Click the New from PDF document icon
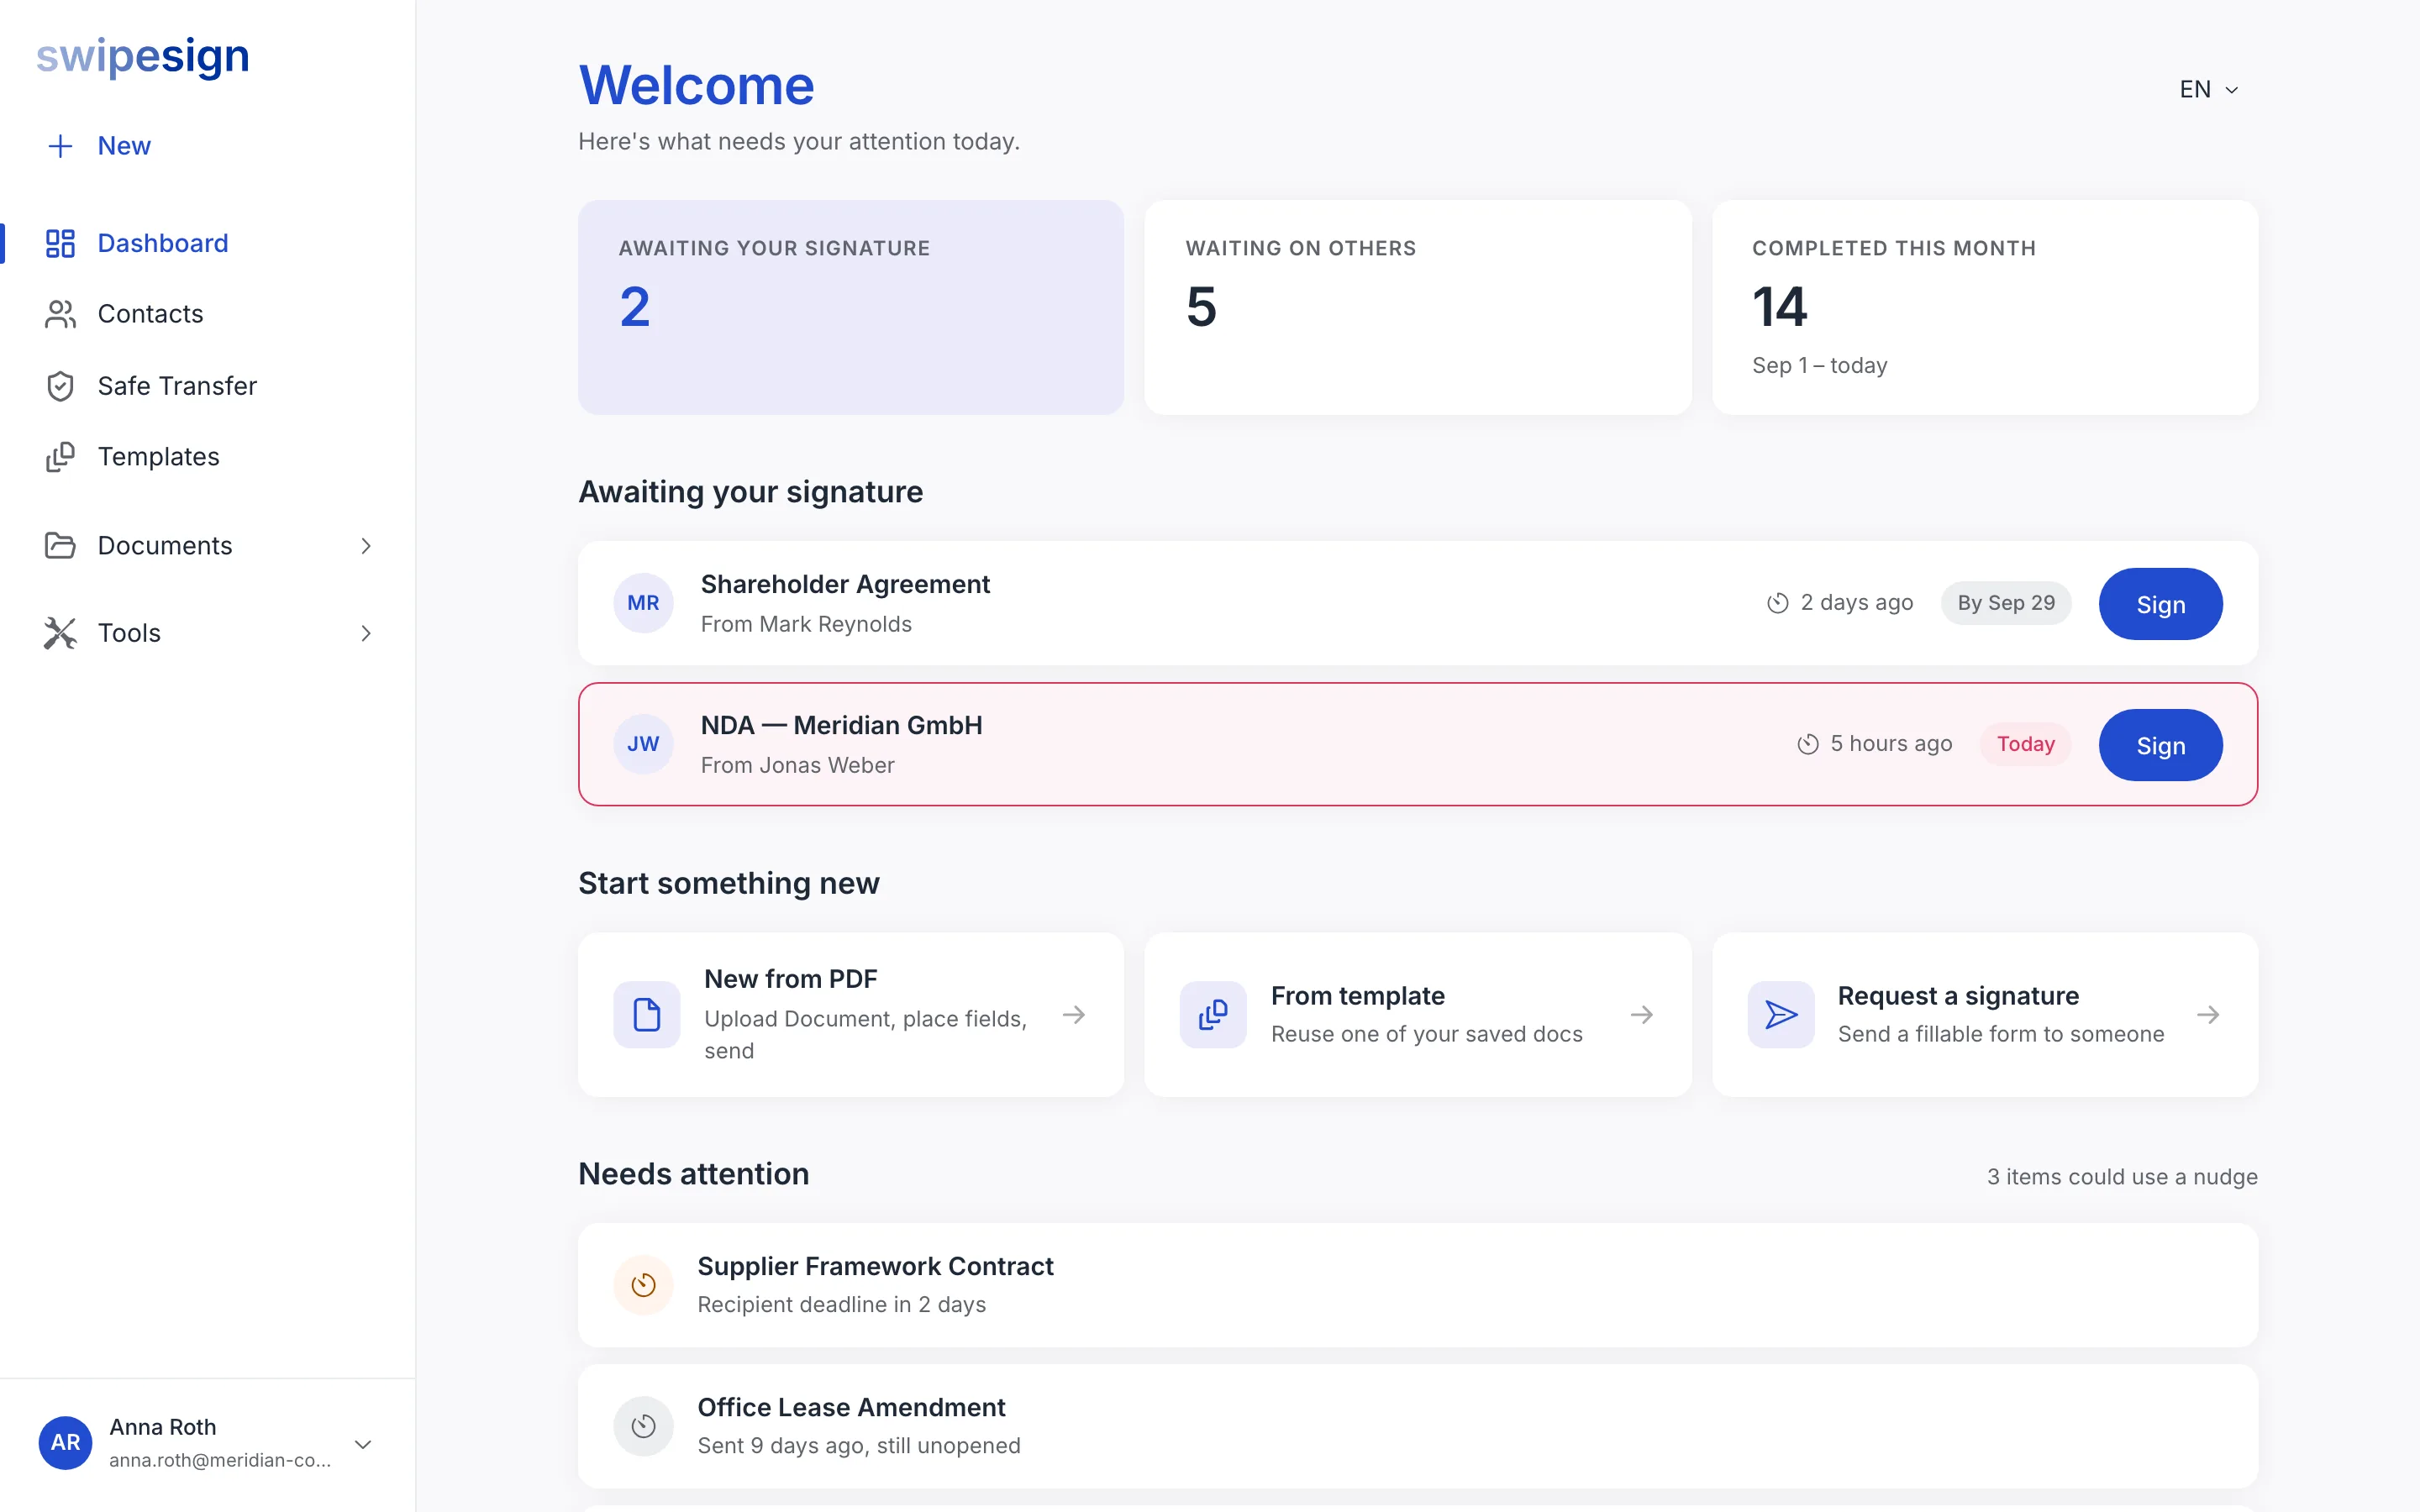Viewport: 2420px width, 1512px height. click(647, 1015)
